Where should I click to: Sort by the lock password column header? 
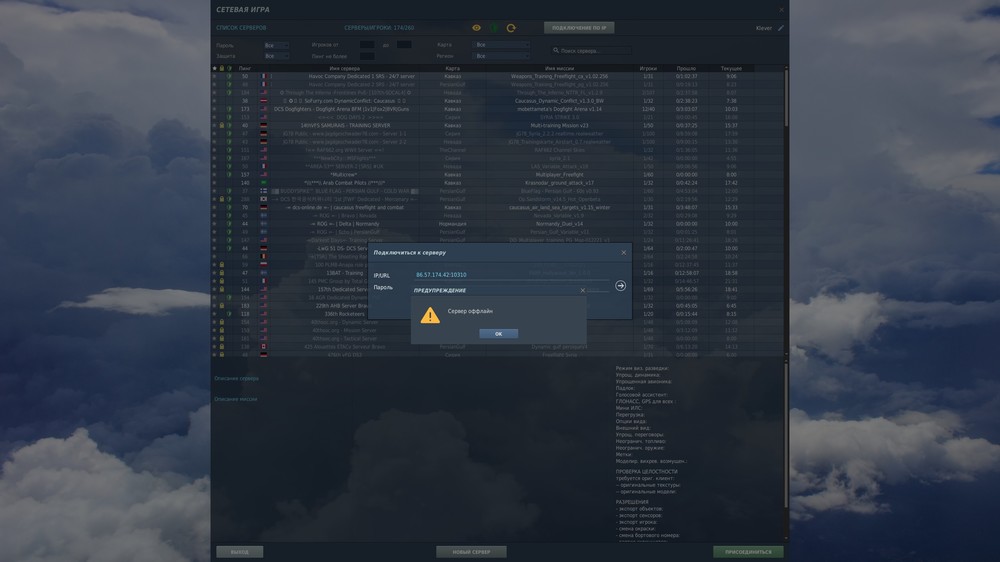pos(222,68)
